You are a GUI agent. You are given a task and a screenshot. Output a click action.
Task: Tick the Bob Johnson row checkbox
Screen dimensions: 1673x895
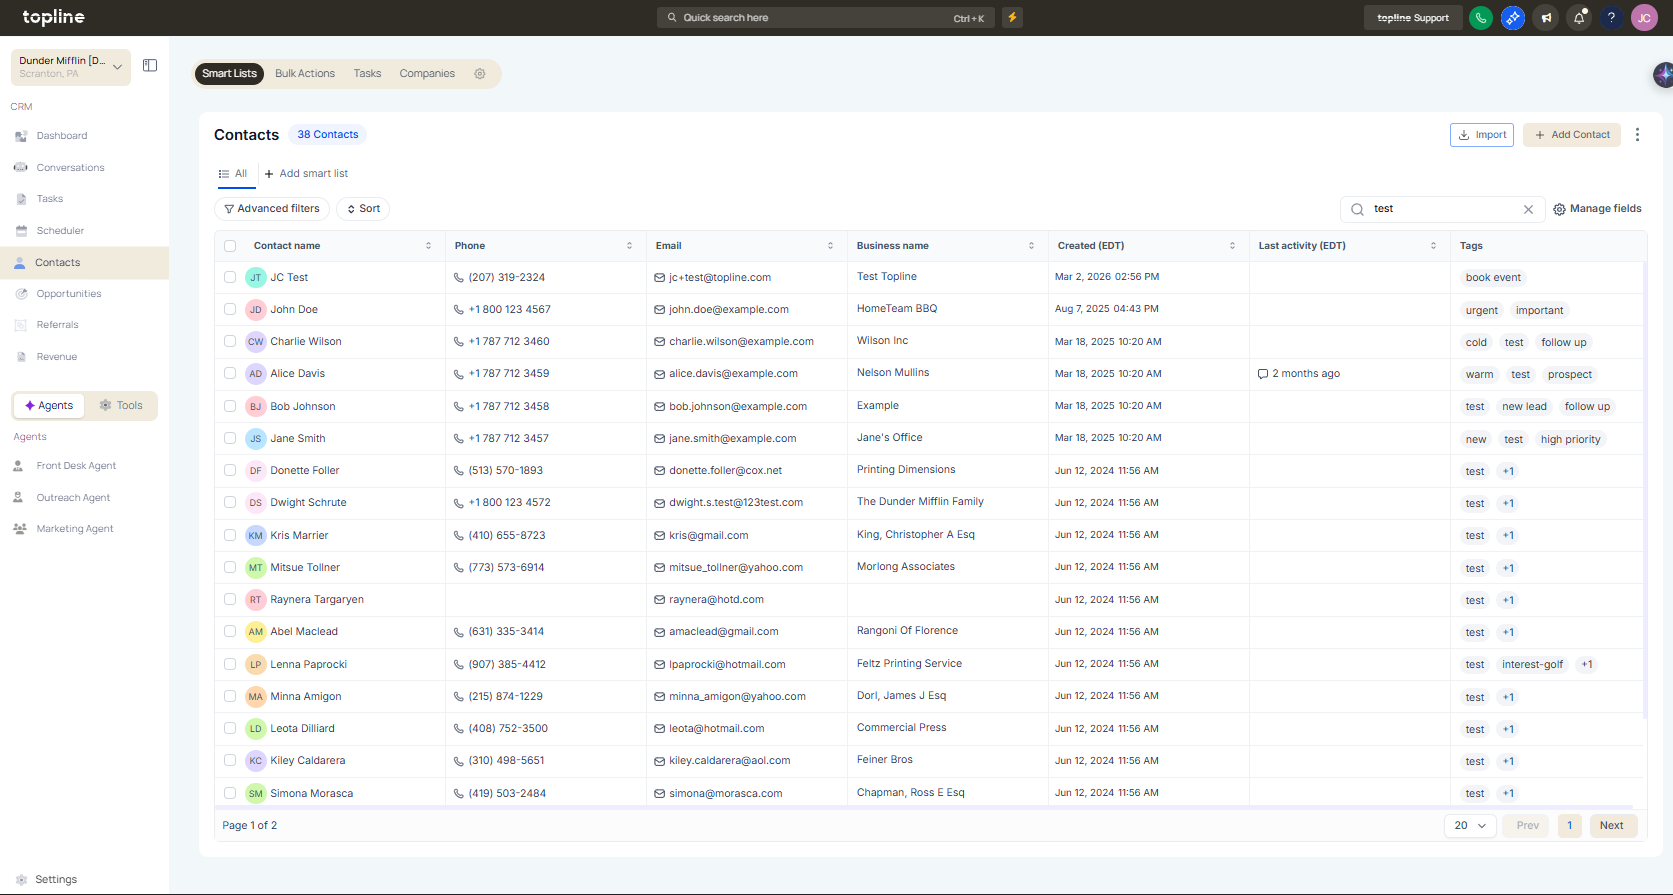(230, 406)
